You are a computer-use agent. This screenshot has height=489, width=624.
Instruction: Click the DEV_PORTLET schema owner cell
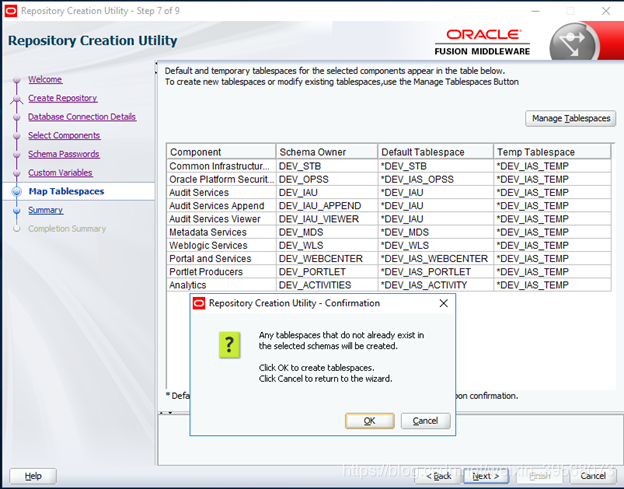[x=327, y=272]
